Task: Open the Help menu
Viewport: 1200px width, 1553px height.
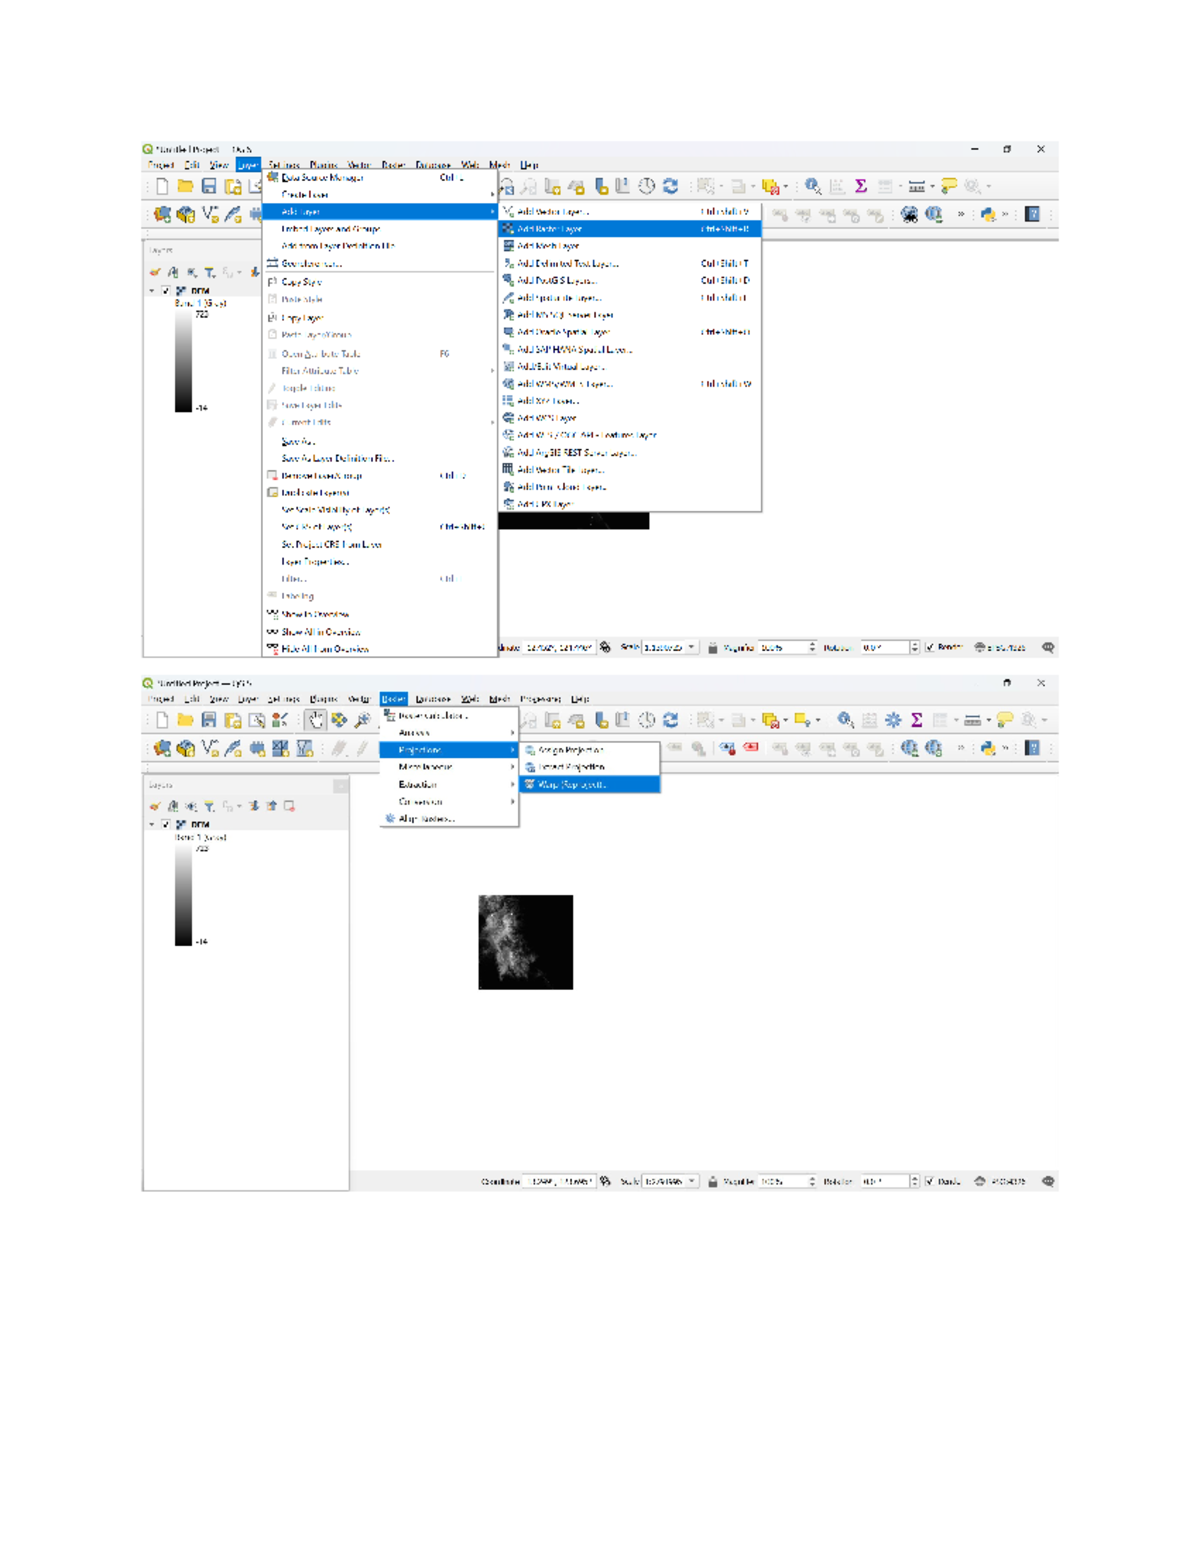Action: [x=529, y=165]
